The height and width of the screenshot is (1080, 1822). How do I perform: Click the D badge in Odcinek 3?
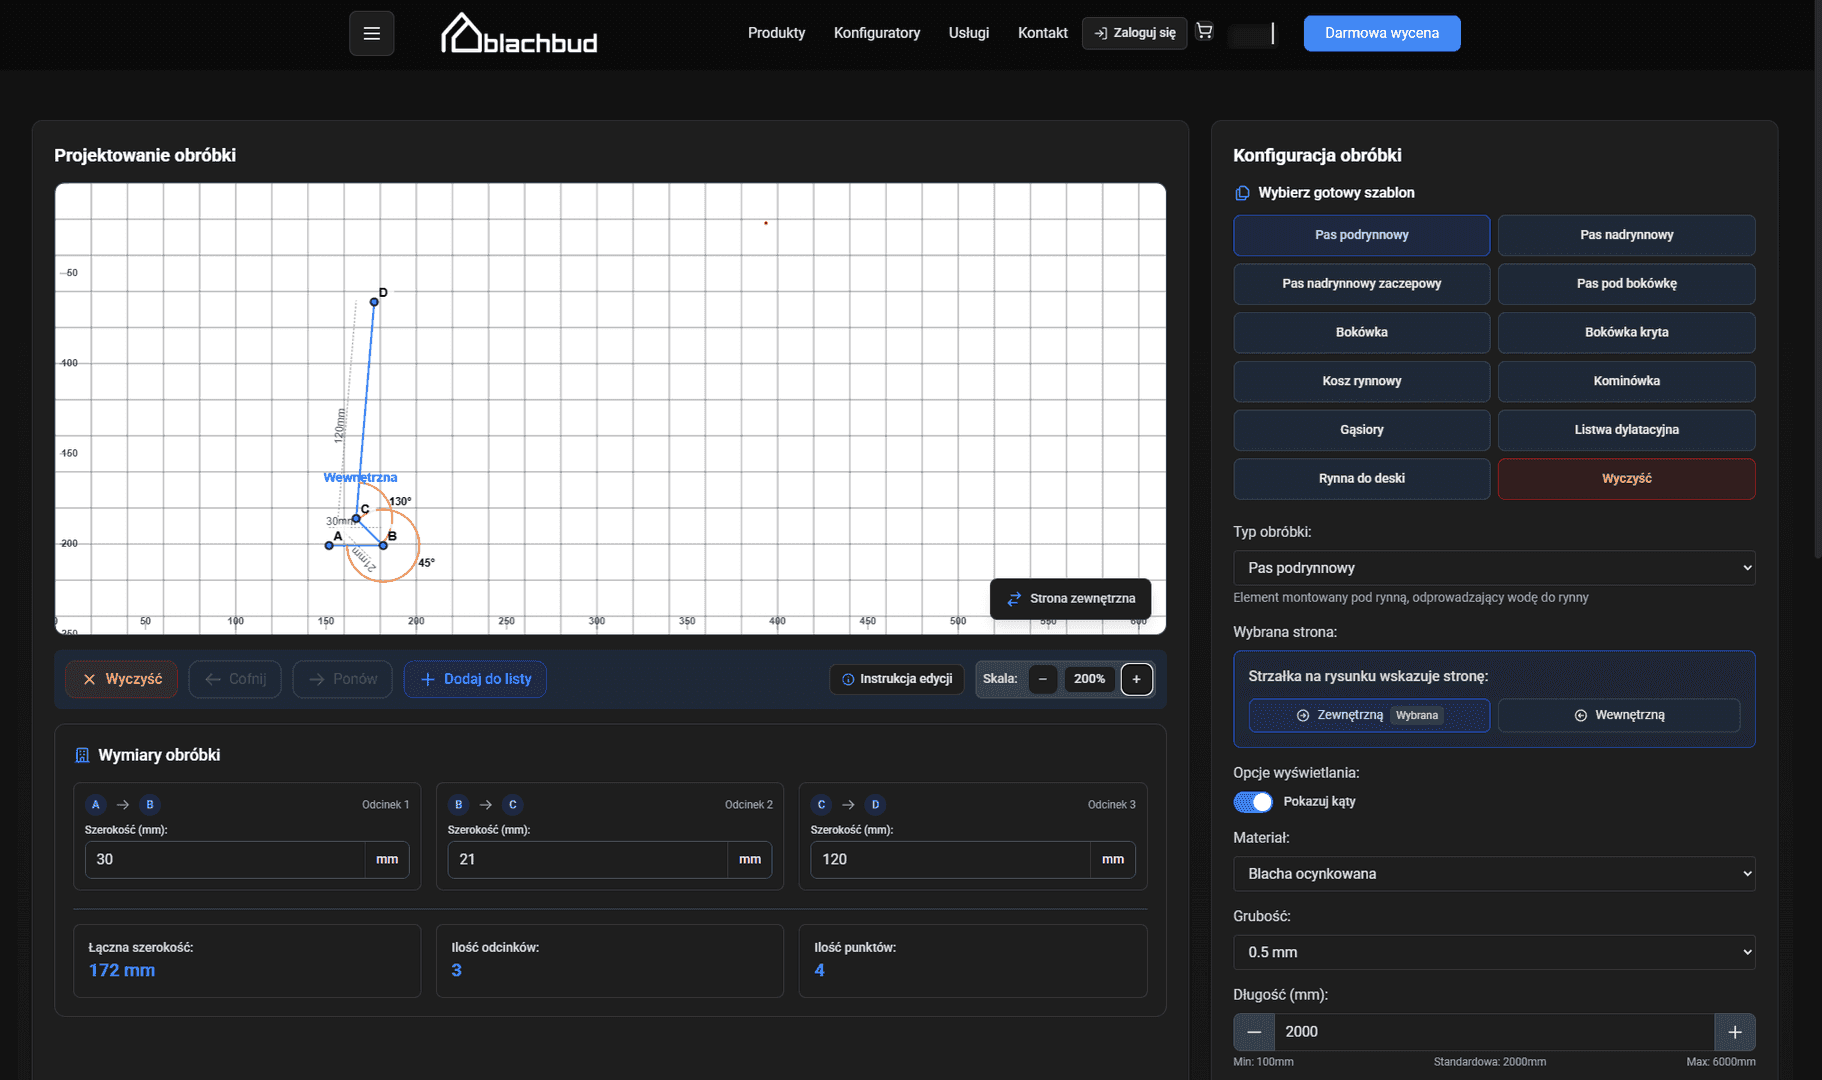(875, 805)
